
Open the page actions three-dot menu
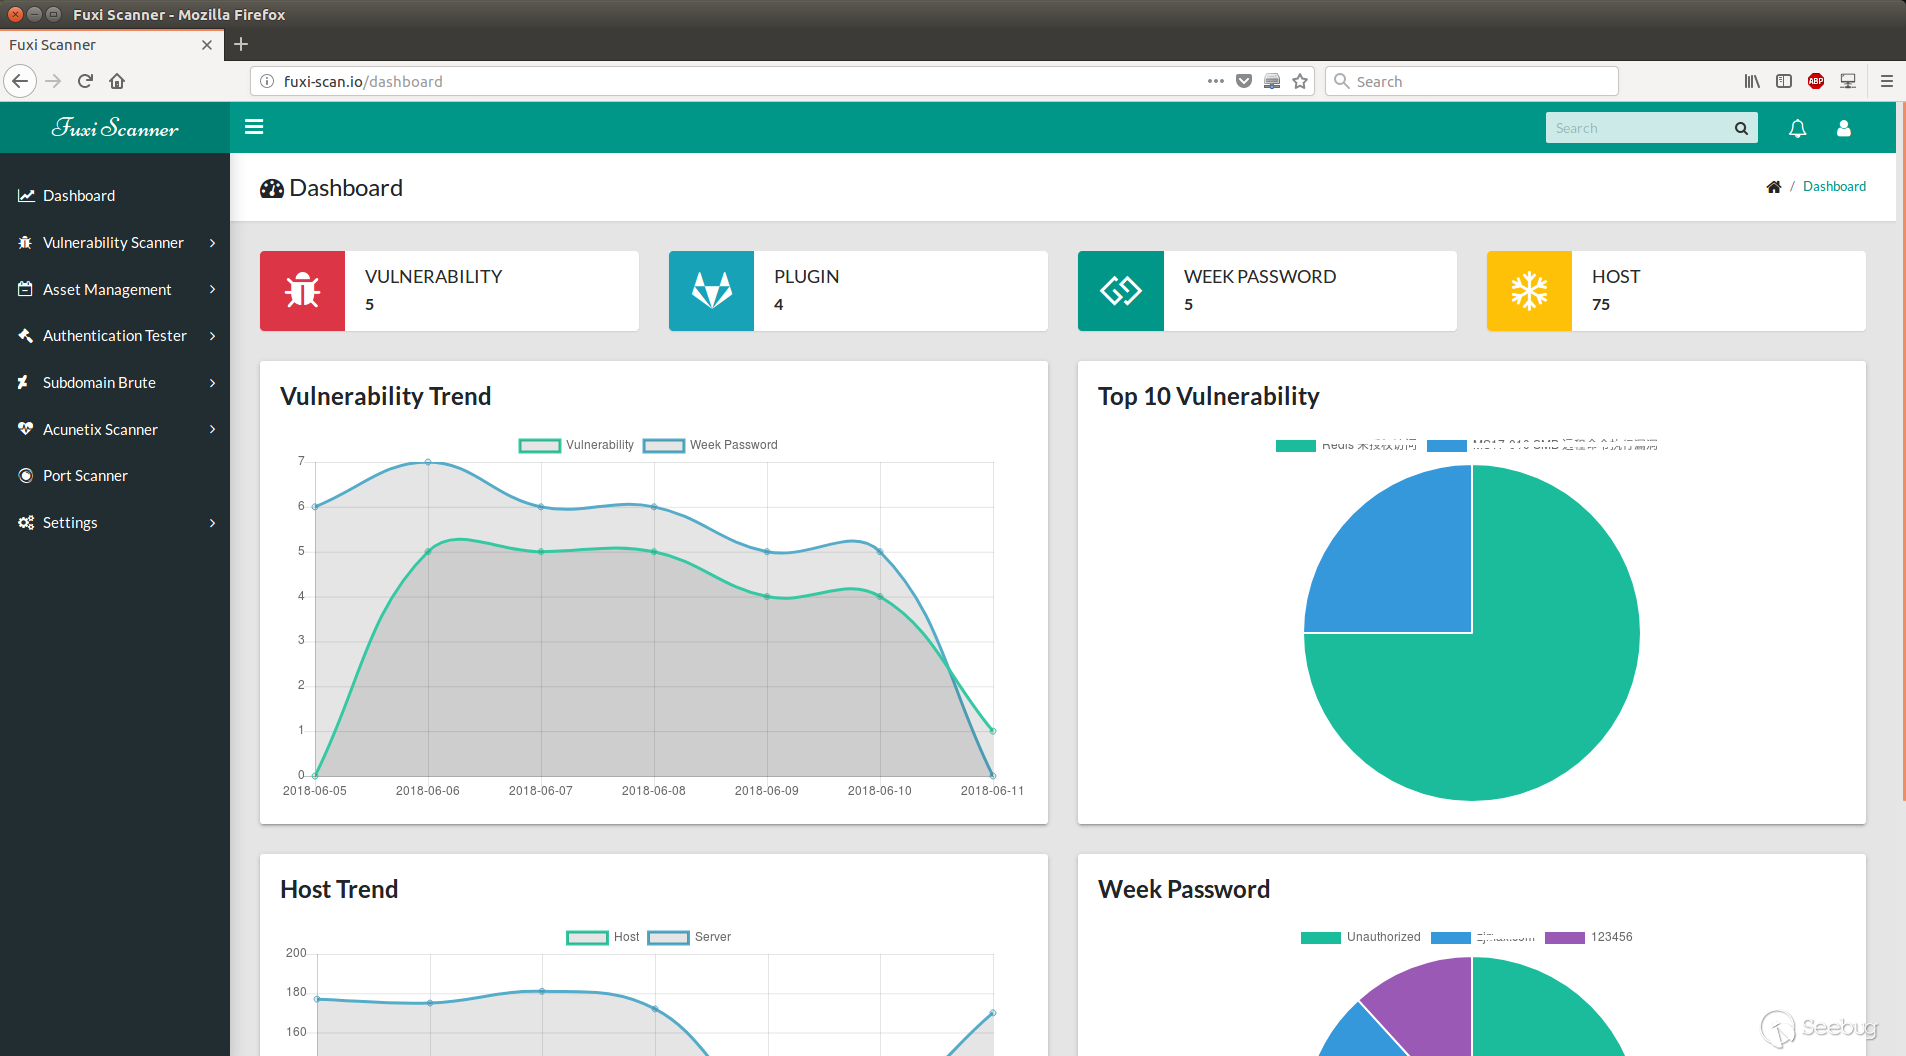coord(1215,81)
